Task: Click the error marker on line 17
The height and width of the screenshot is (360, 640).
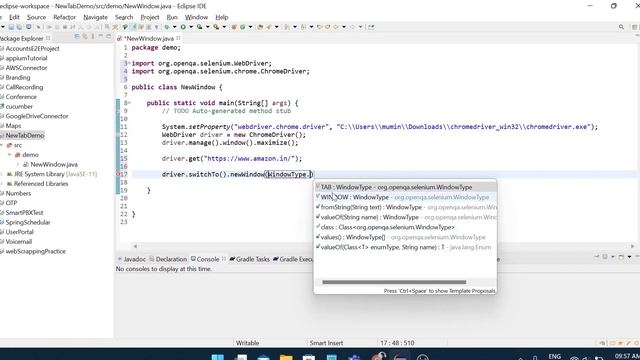Action: pos(119,174)
